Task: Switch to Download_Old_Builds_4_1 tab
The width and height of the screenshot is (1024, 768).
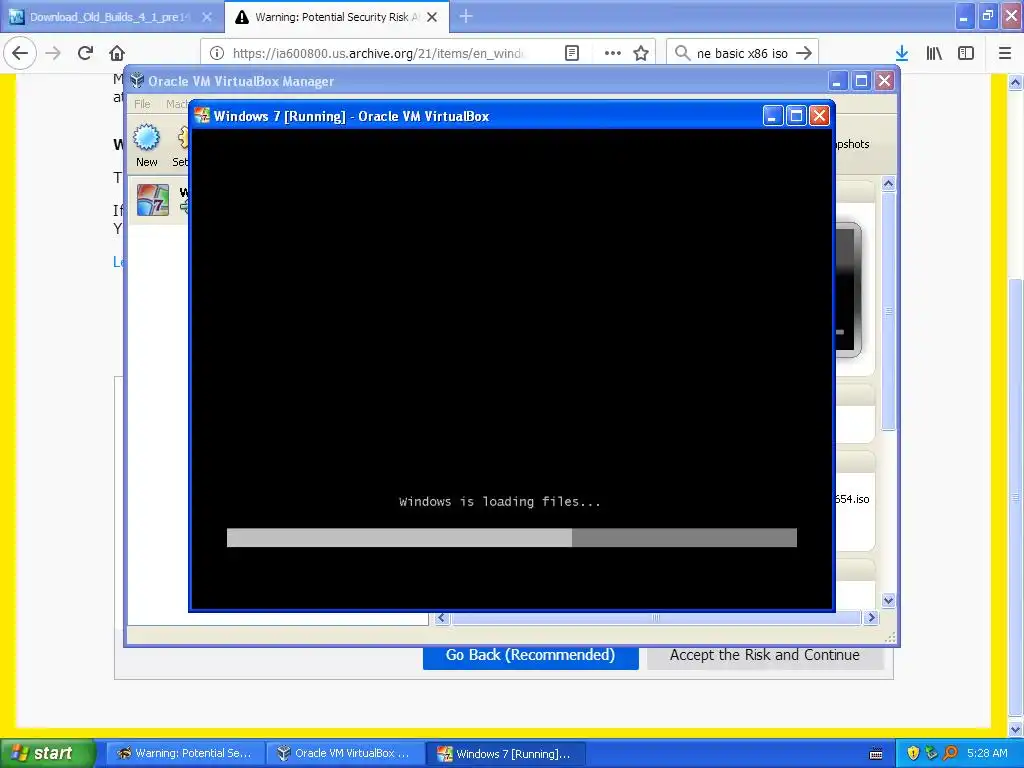Action: click(x=111, y=17)
